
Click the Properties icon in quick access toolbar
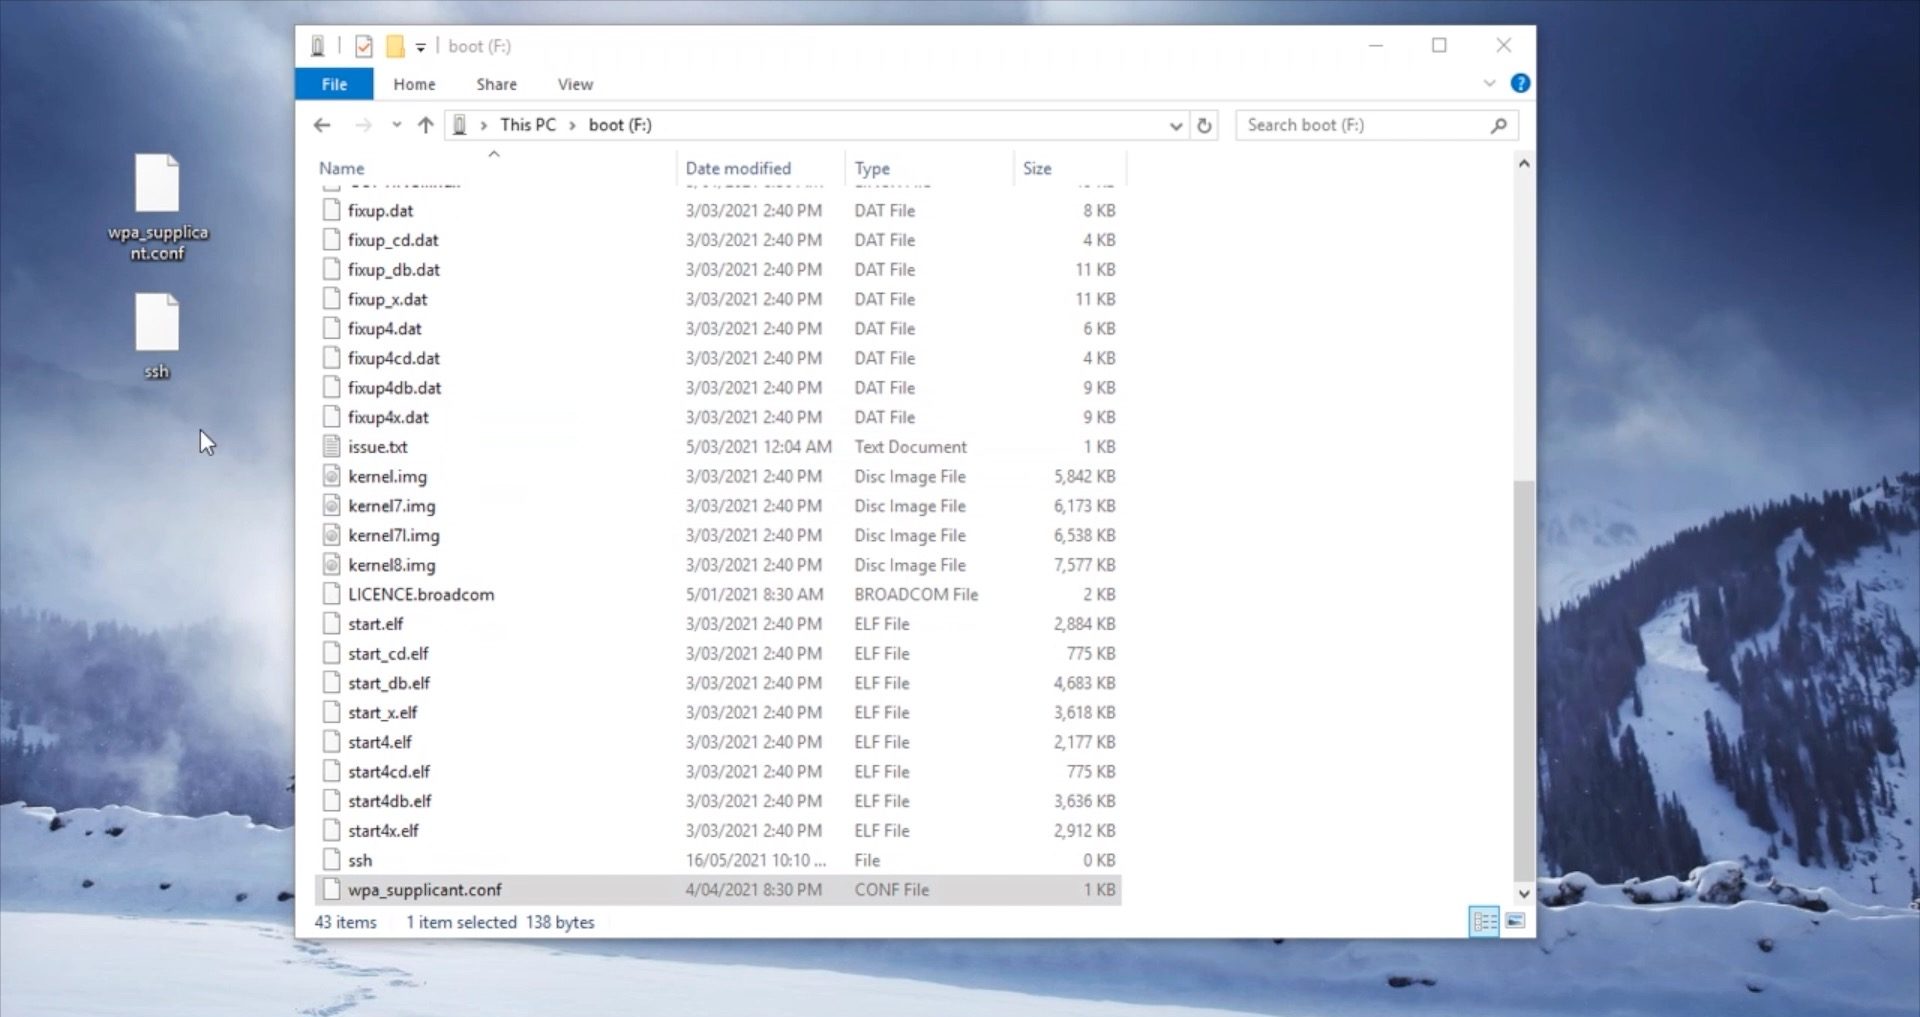[364, 46]
